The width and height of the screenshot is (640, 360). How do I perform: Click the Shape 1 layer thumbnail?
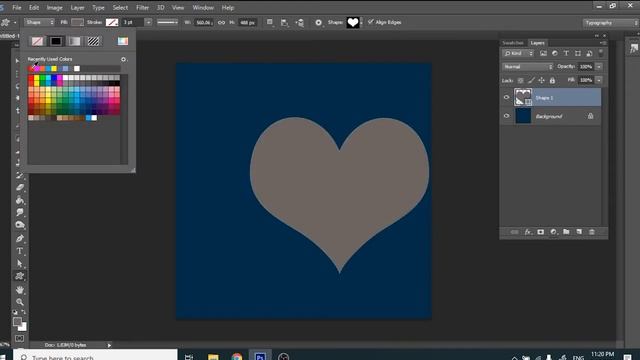(523, 97)
